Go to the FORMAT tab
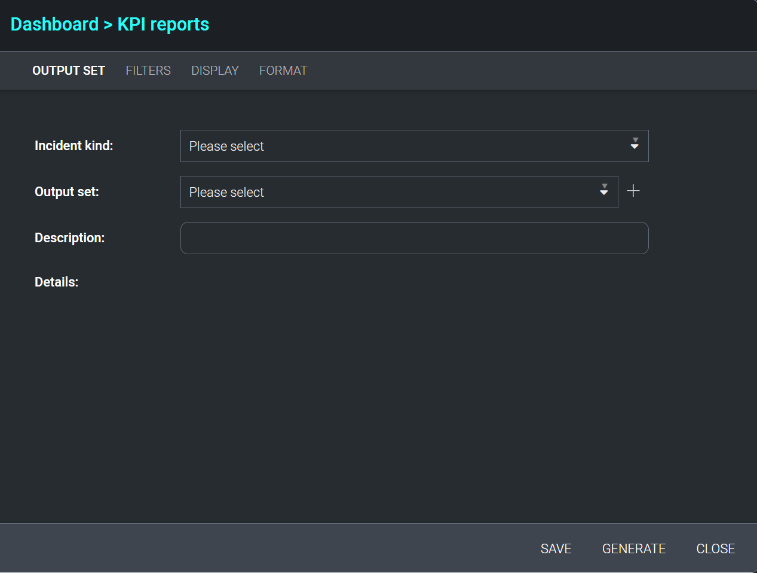 [x=283, y=71]
